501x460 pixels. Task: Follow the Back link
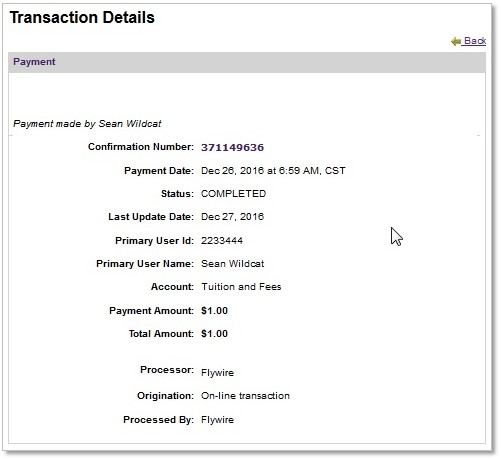tap(474, 41)
